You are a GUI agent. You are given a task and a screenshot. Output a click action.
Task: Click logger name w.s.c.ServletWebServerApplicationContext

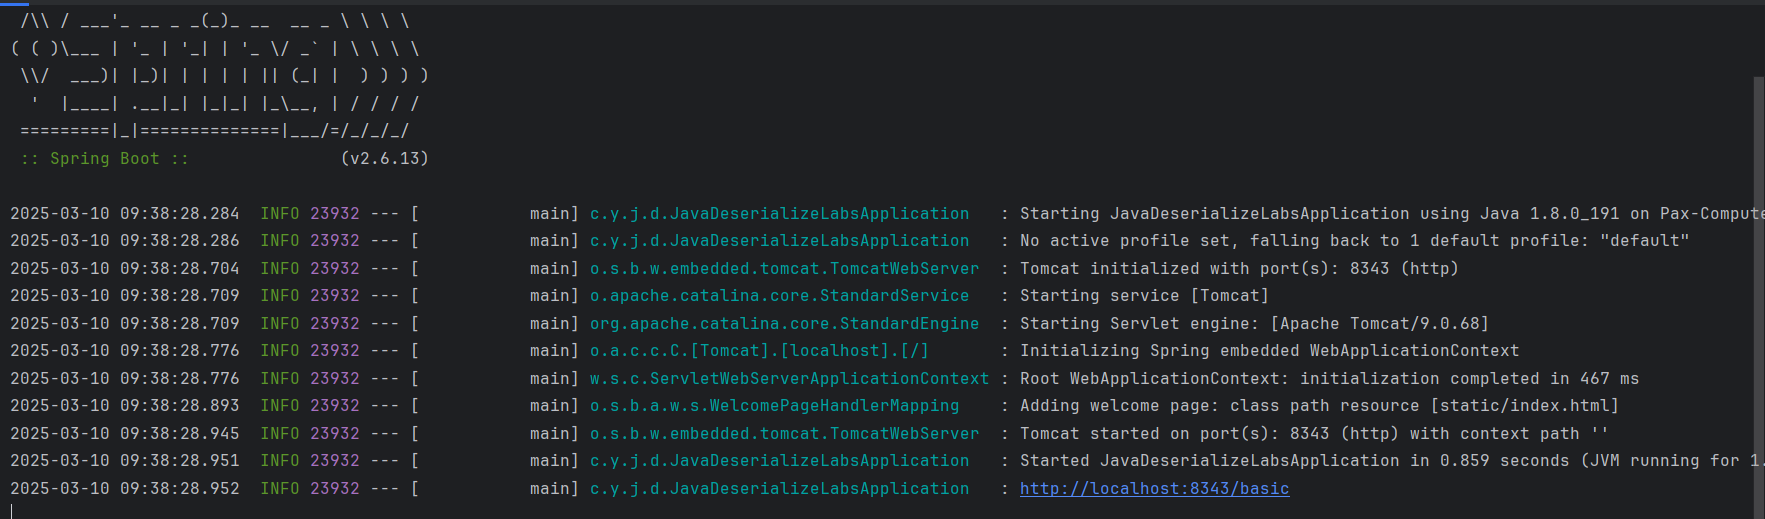pos(789,379)
